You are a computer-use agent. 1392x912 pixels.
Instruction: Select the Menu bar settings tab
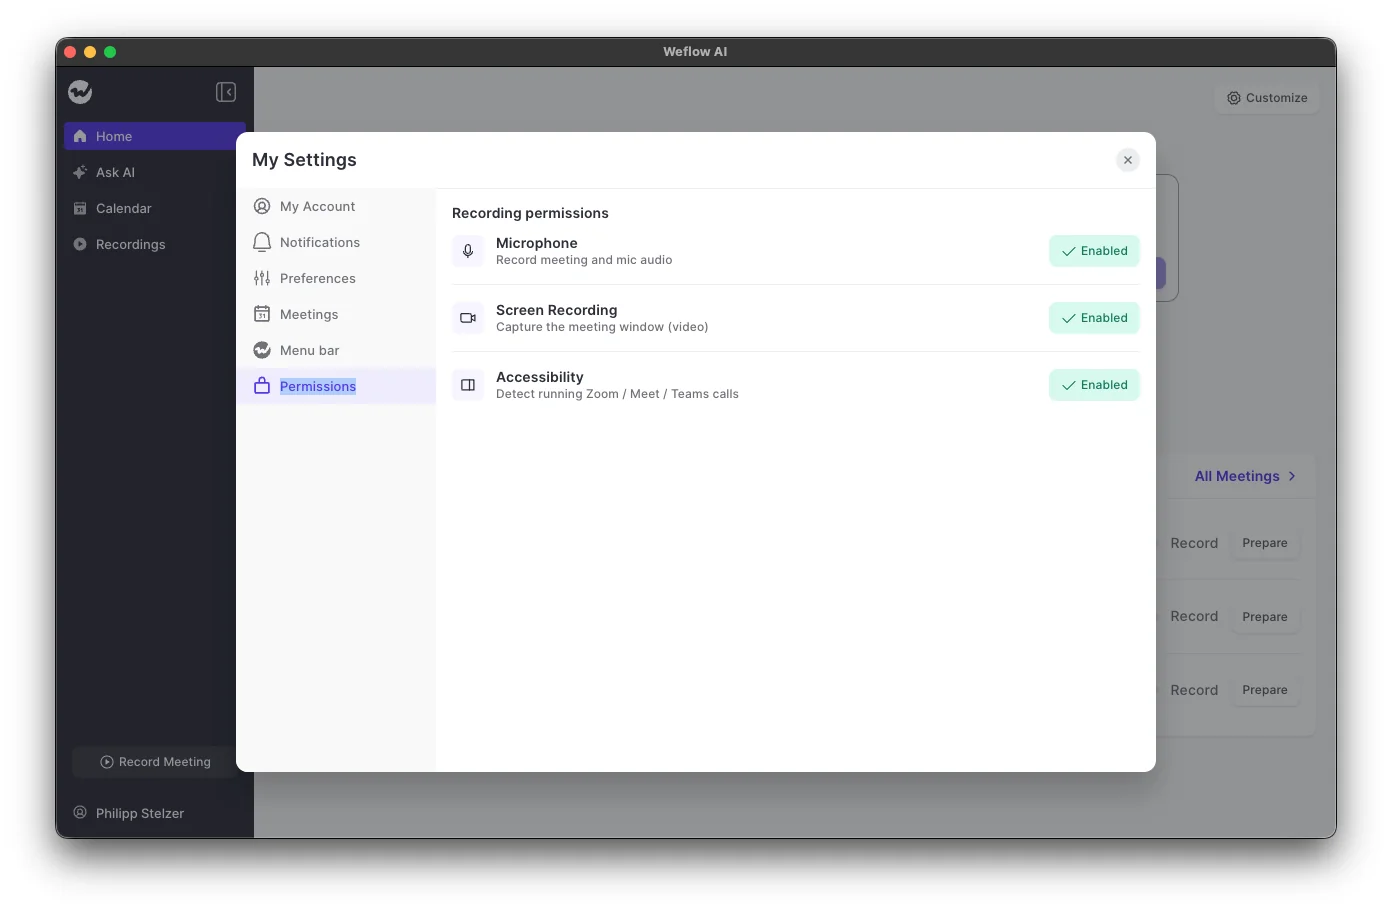click(x=336, y=350)
